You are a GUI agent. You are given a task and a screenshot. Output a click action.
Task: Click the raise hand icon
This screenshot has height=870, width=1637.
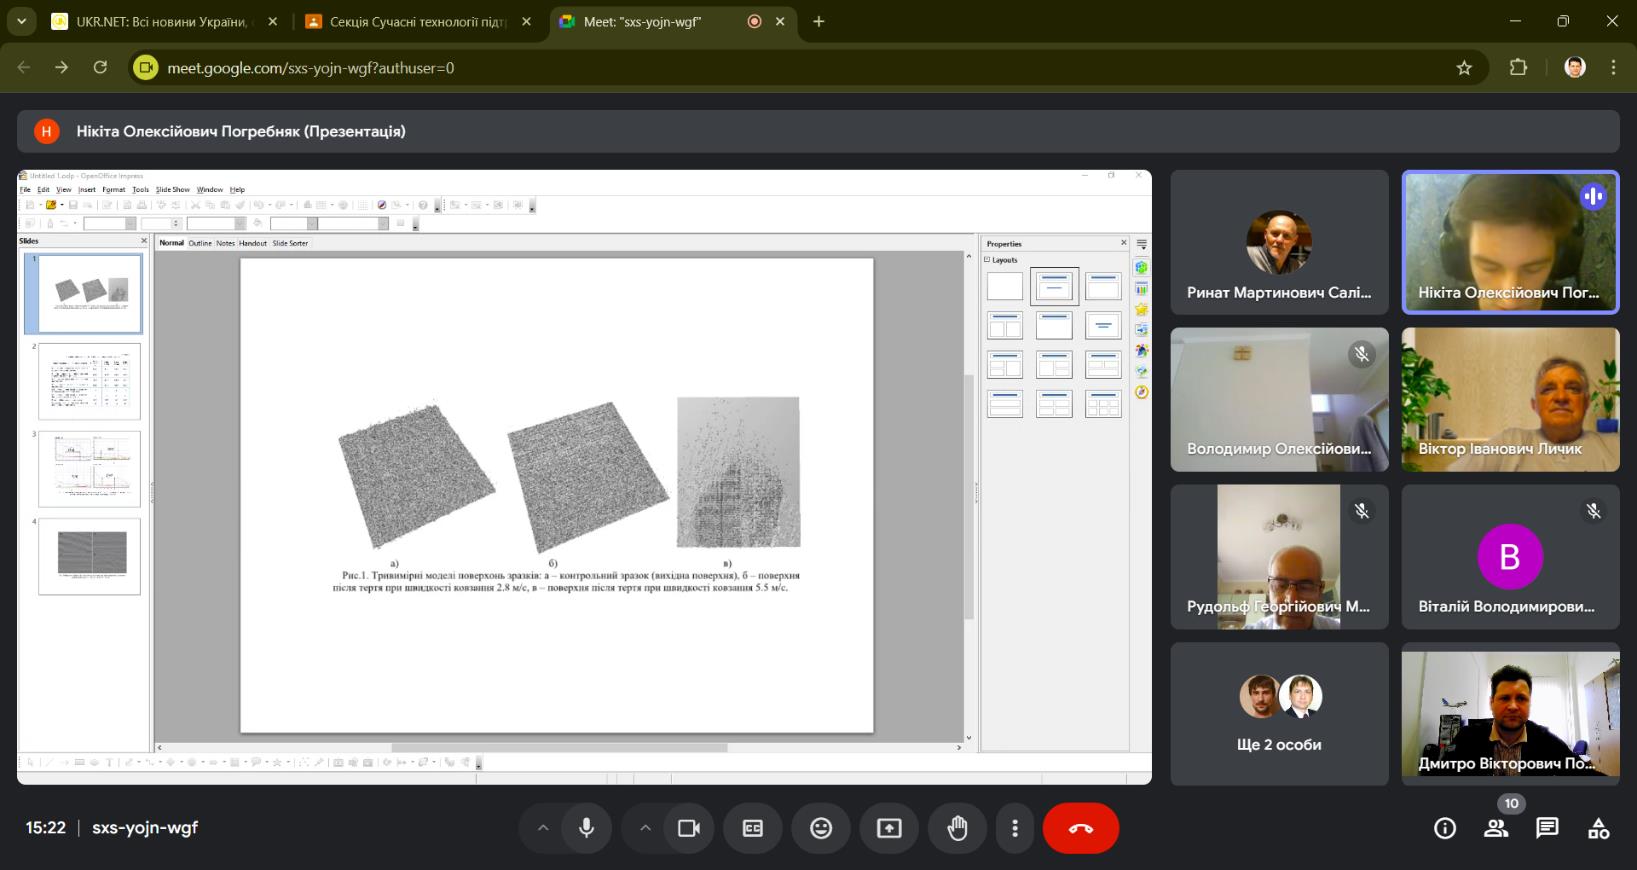[957, 828]
